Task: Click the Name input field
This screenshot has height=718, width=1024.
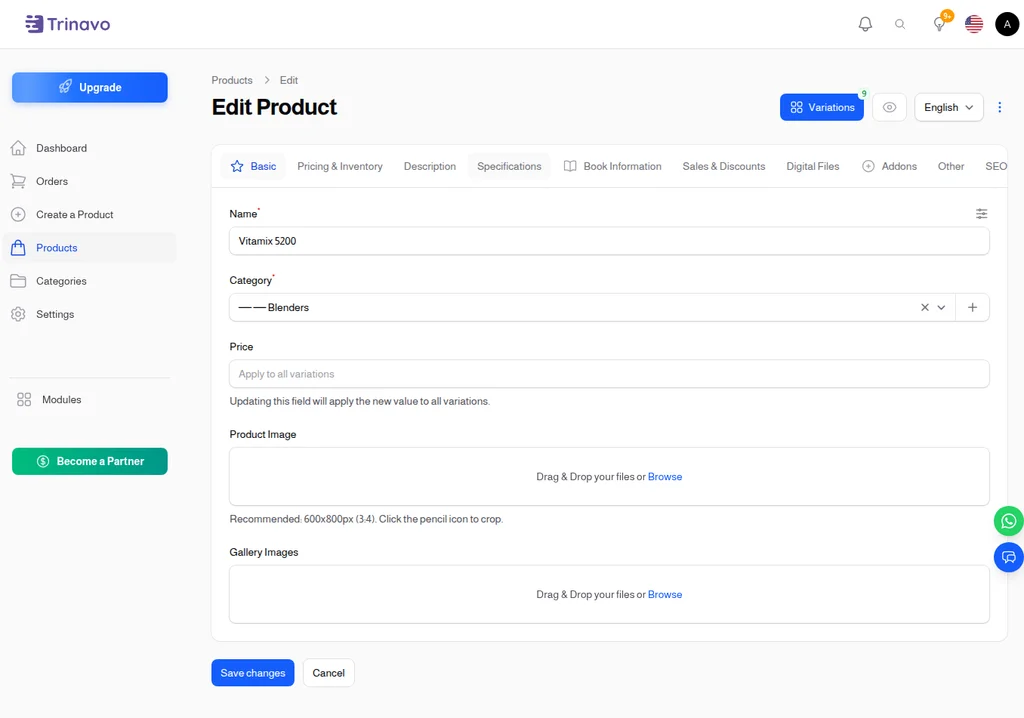Action: tap(609, 241)
